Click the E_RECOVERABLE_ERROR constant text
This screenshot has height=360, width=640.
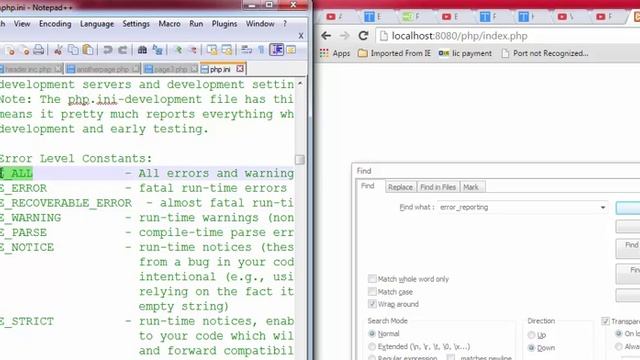point(66,203)
